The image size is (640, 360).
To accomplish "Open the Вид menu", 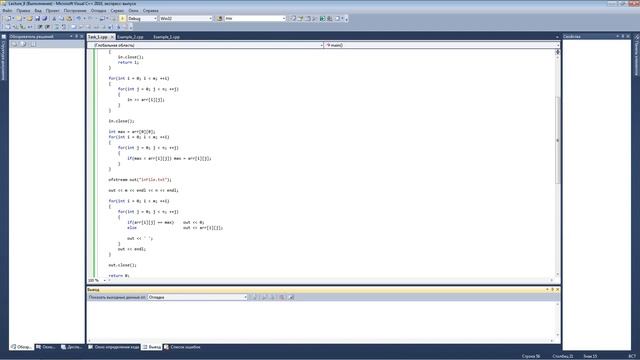I will (x=38, y=11).
